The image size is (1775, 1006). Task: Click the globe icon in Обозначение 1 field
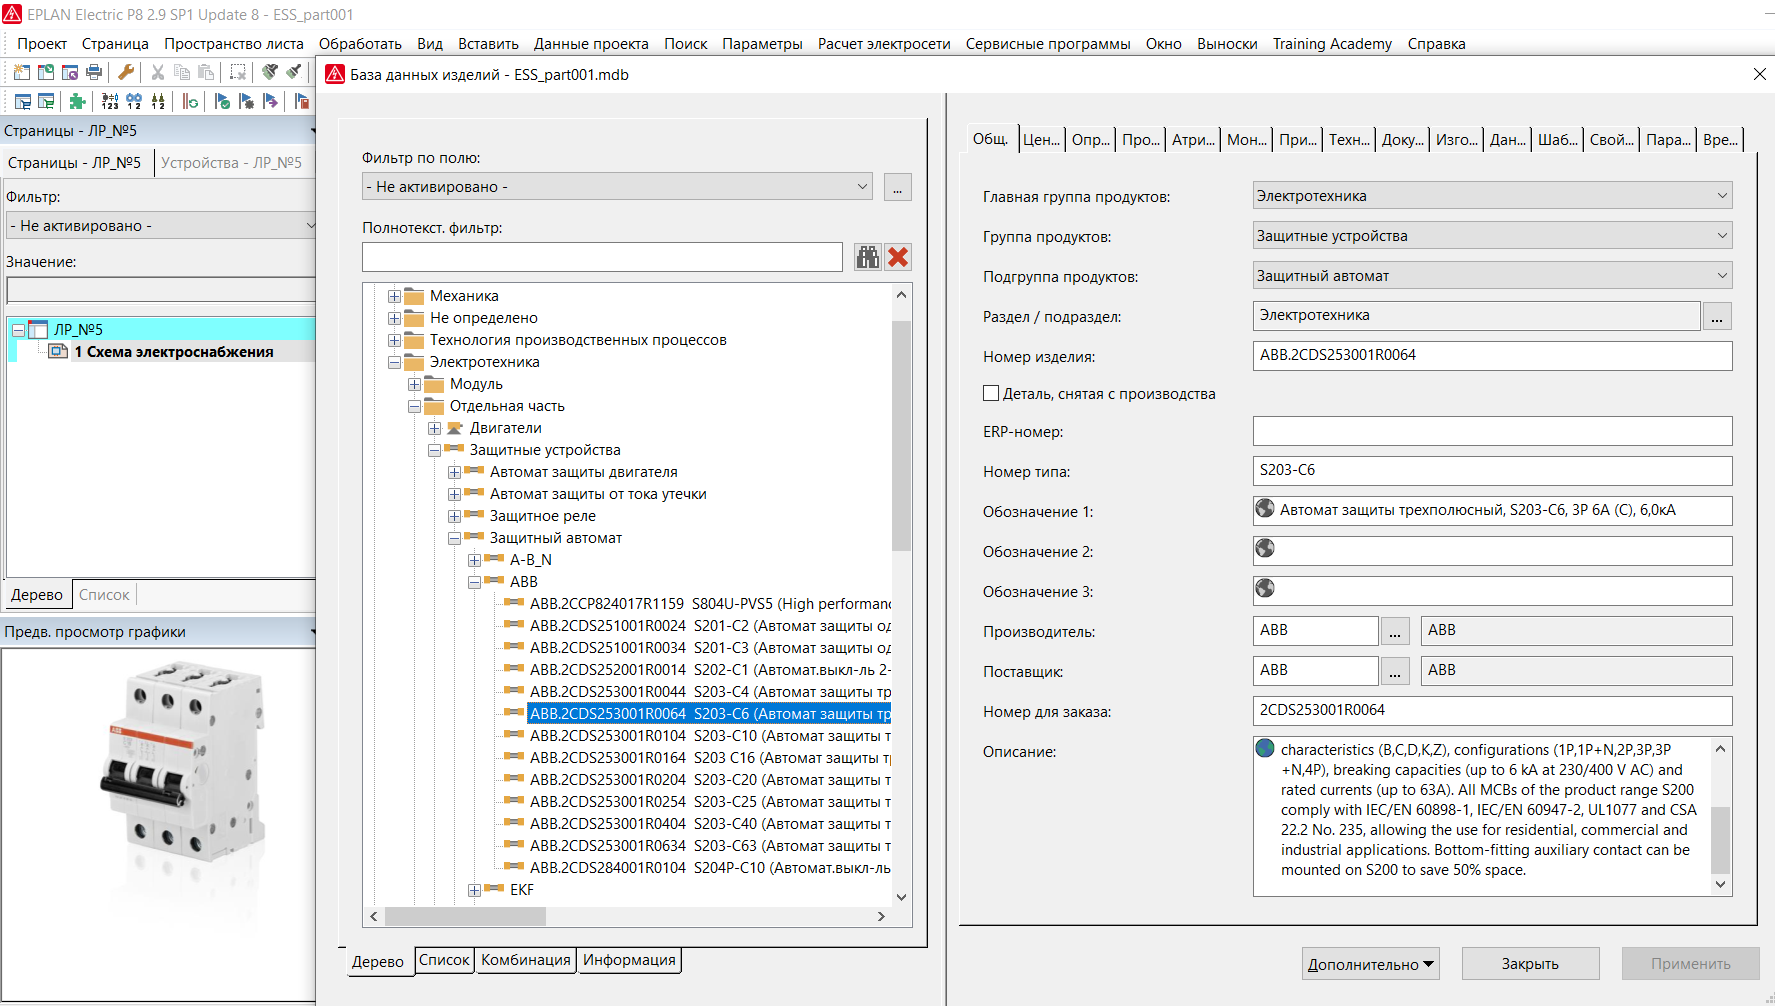1265,509
